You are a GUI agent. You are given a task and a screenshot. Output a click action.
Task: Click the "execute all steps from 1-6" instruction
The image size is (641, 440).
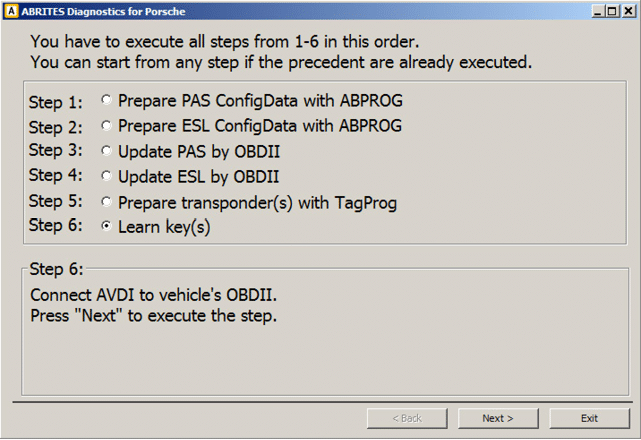tap(224, 42)
